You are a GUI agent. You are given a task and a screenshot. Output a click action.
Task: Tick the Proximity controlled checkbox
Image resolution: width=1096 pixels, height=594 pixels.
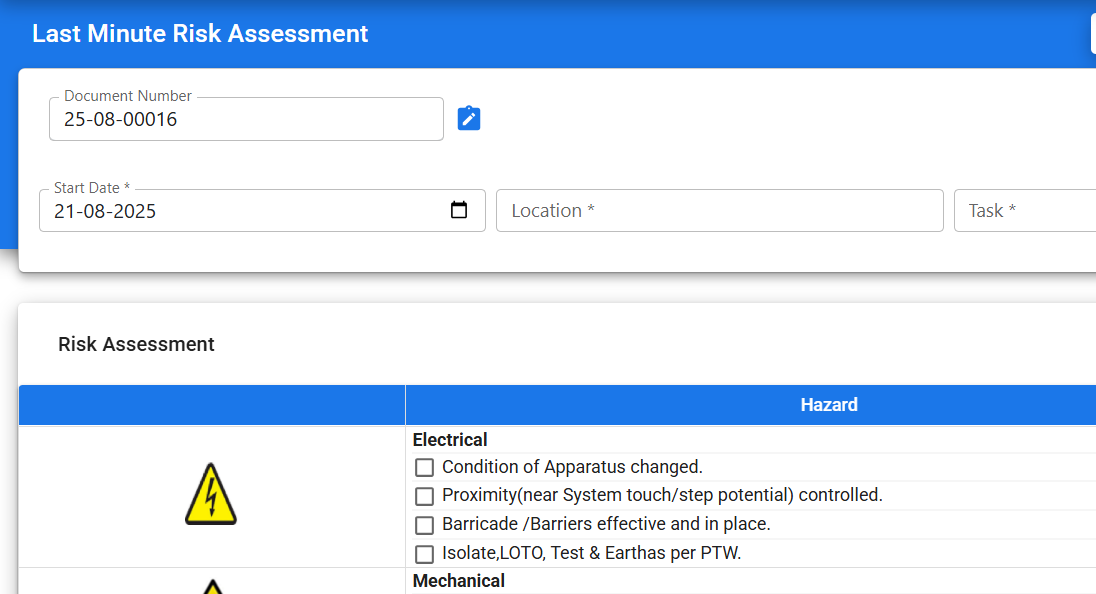425,496
